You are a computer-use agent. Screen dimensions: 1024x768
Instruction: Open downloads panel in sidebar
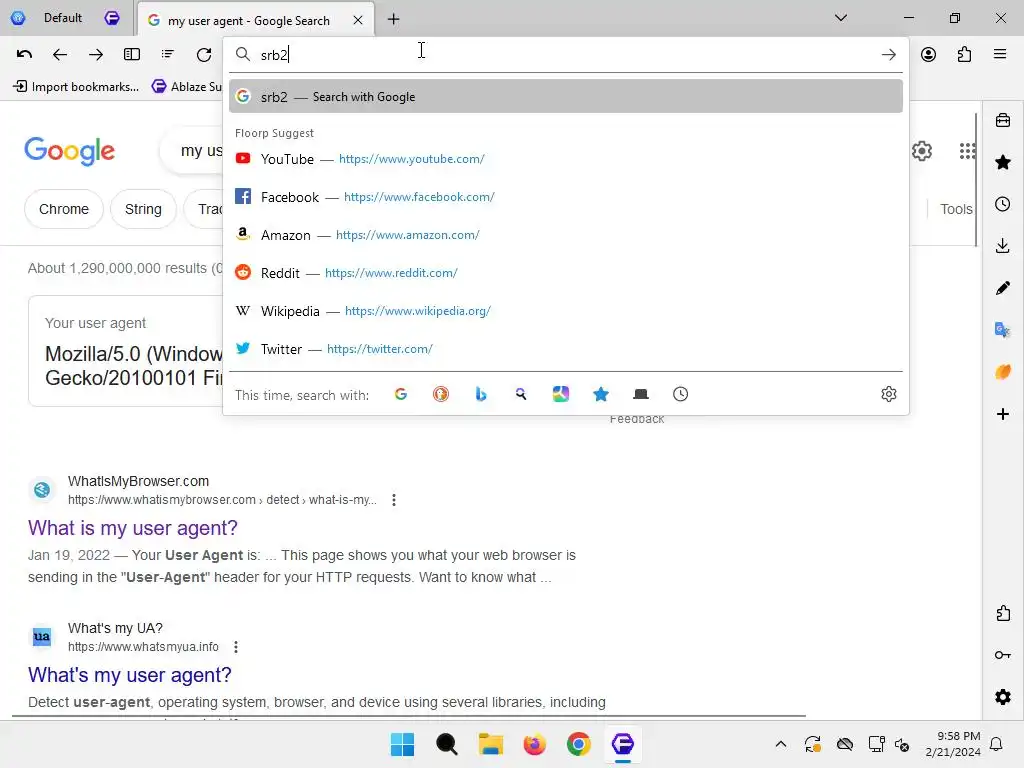(x=1003, y=246)
